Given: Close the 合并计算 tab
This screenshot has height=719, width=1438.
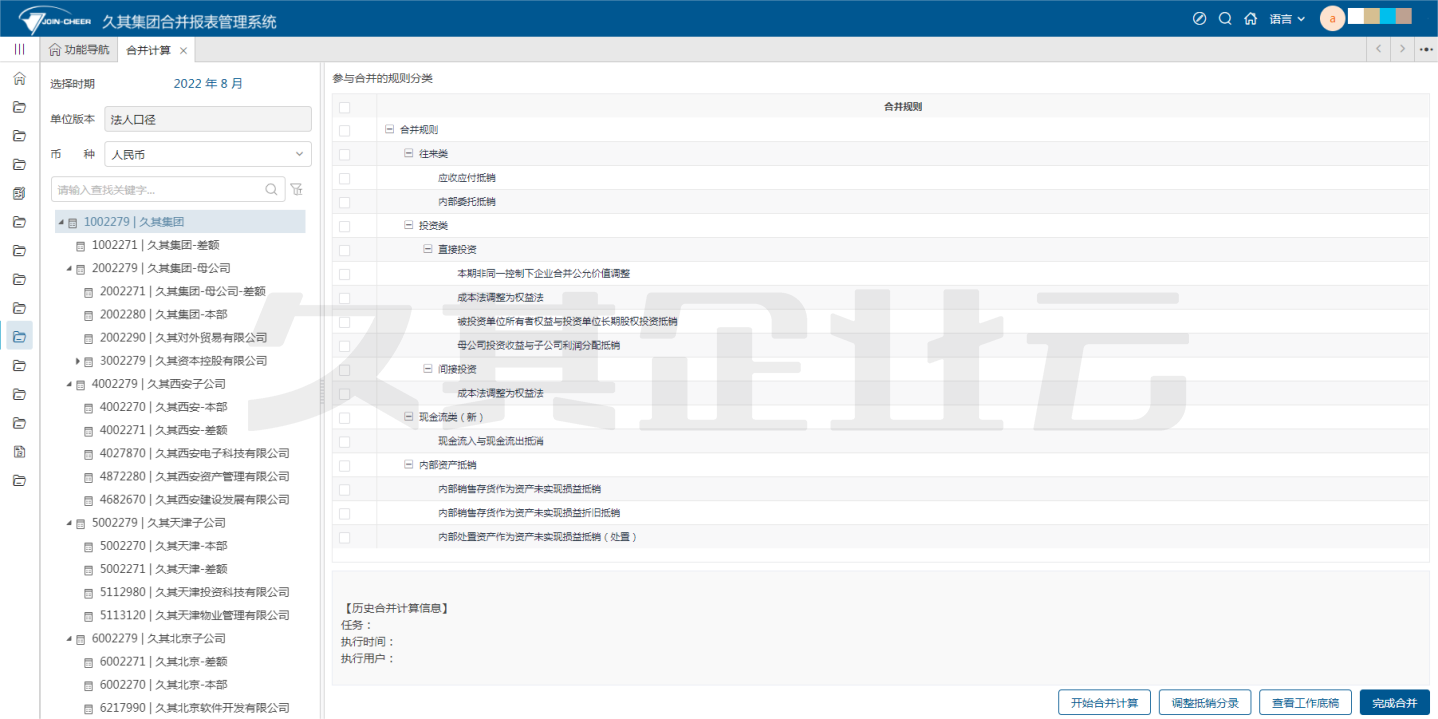Looking at the screenshot, I should (183, 51).
